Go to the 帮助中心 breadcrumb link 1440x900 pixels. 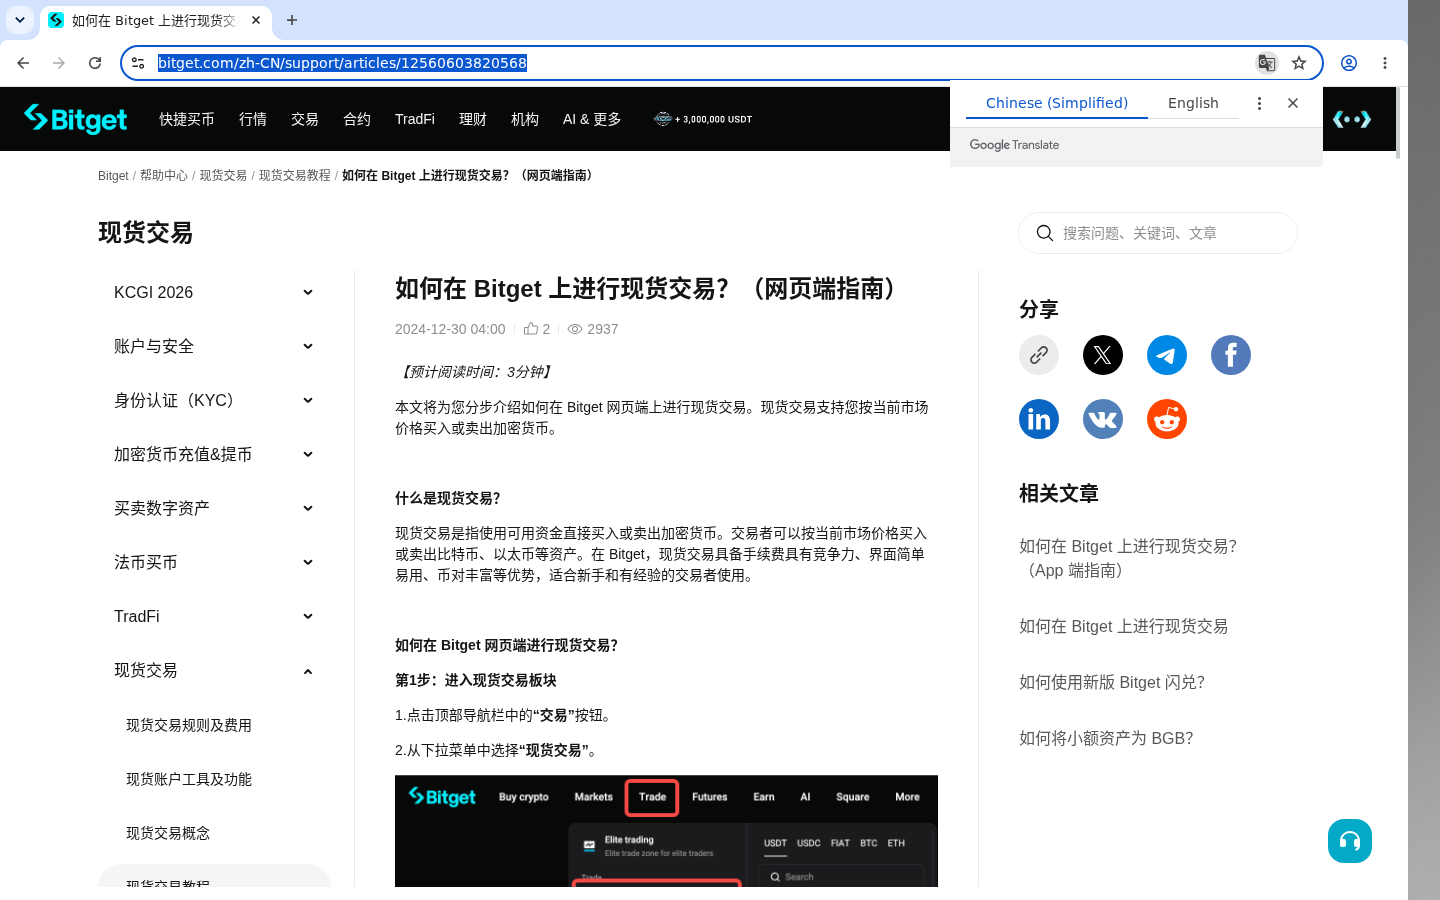tap(164, 175)
